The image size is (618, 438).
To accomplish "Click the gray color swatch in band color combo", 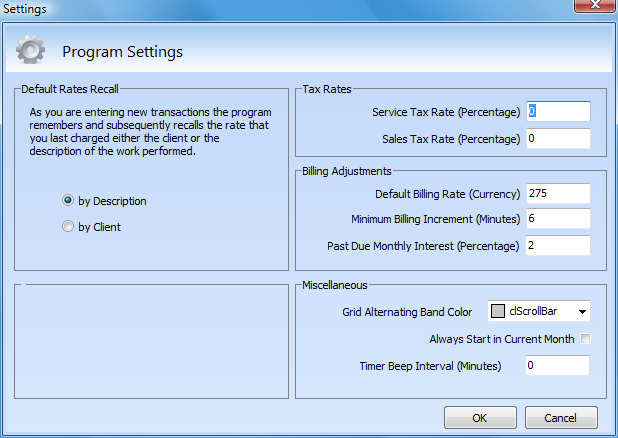I will [498, 312].
